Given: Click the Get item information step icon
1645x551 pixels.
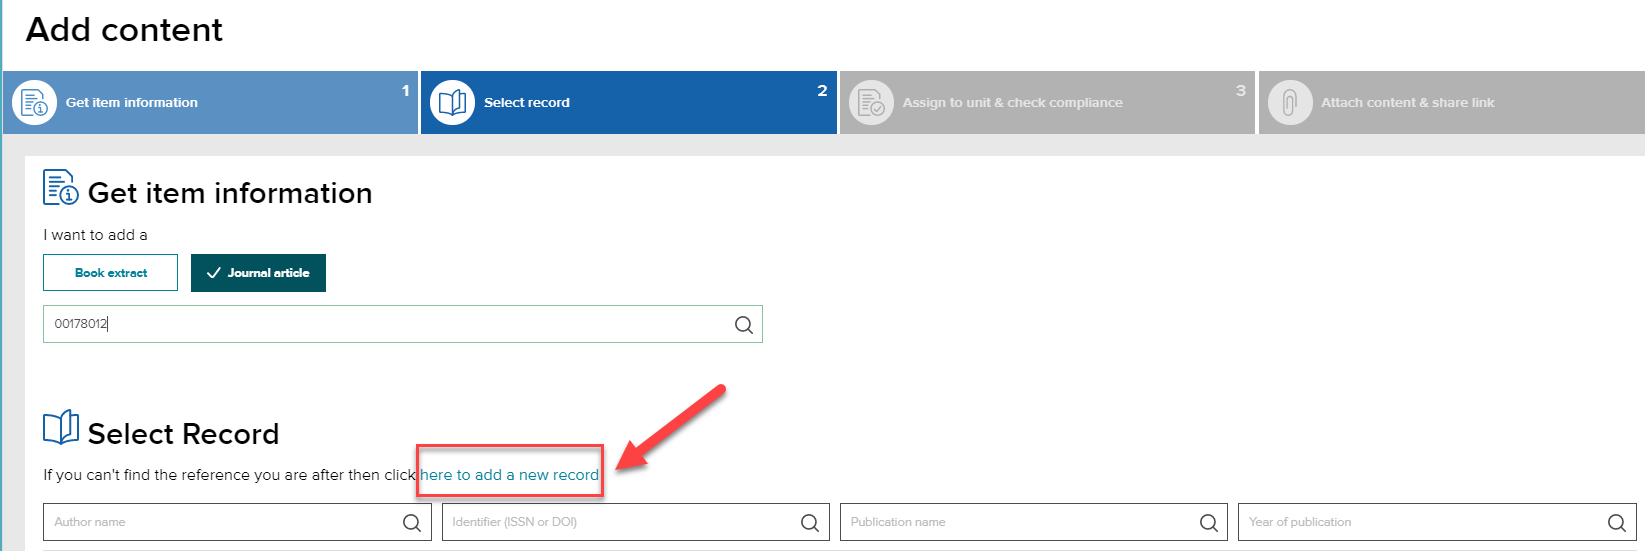Looking at the screenshot, I should [34, 102].
